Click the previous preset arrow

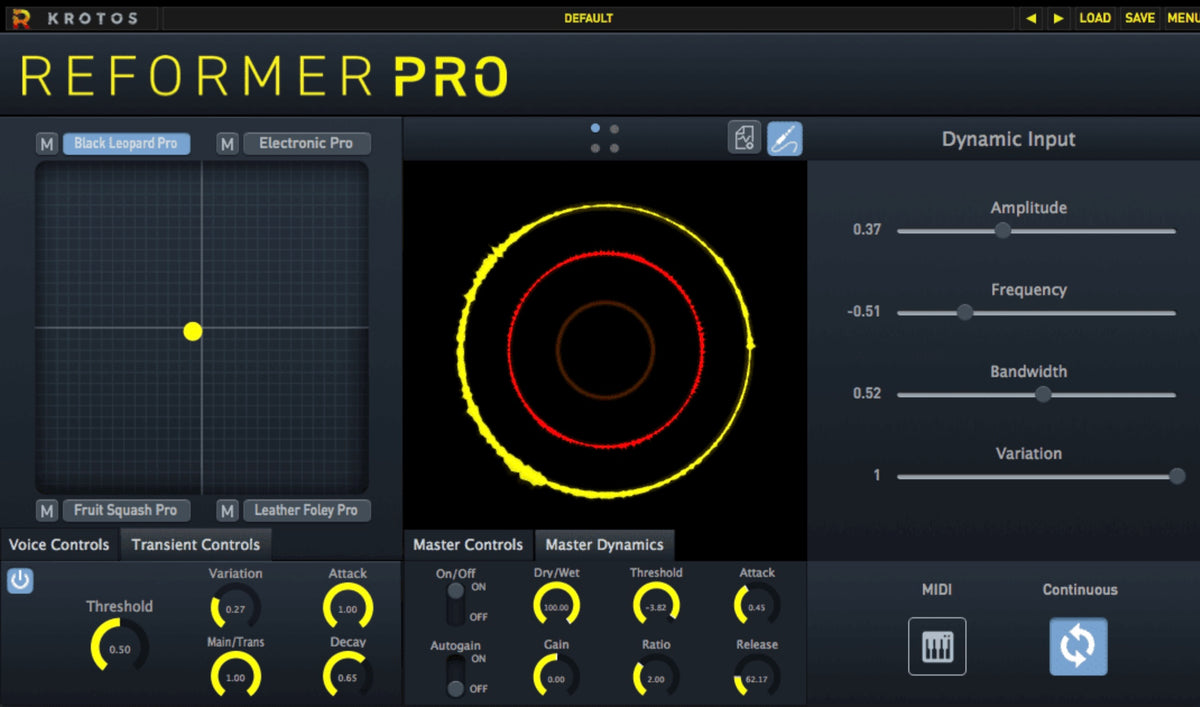tap(1031, 17)
